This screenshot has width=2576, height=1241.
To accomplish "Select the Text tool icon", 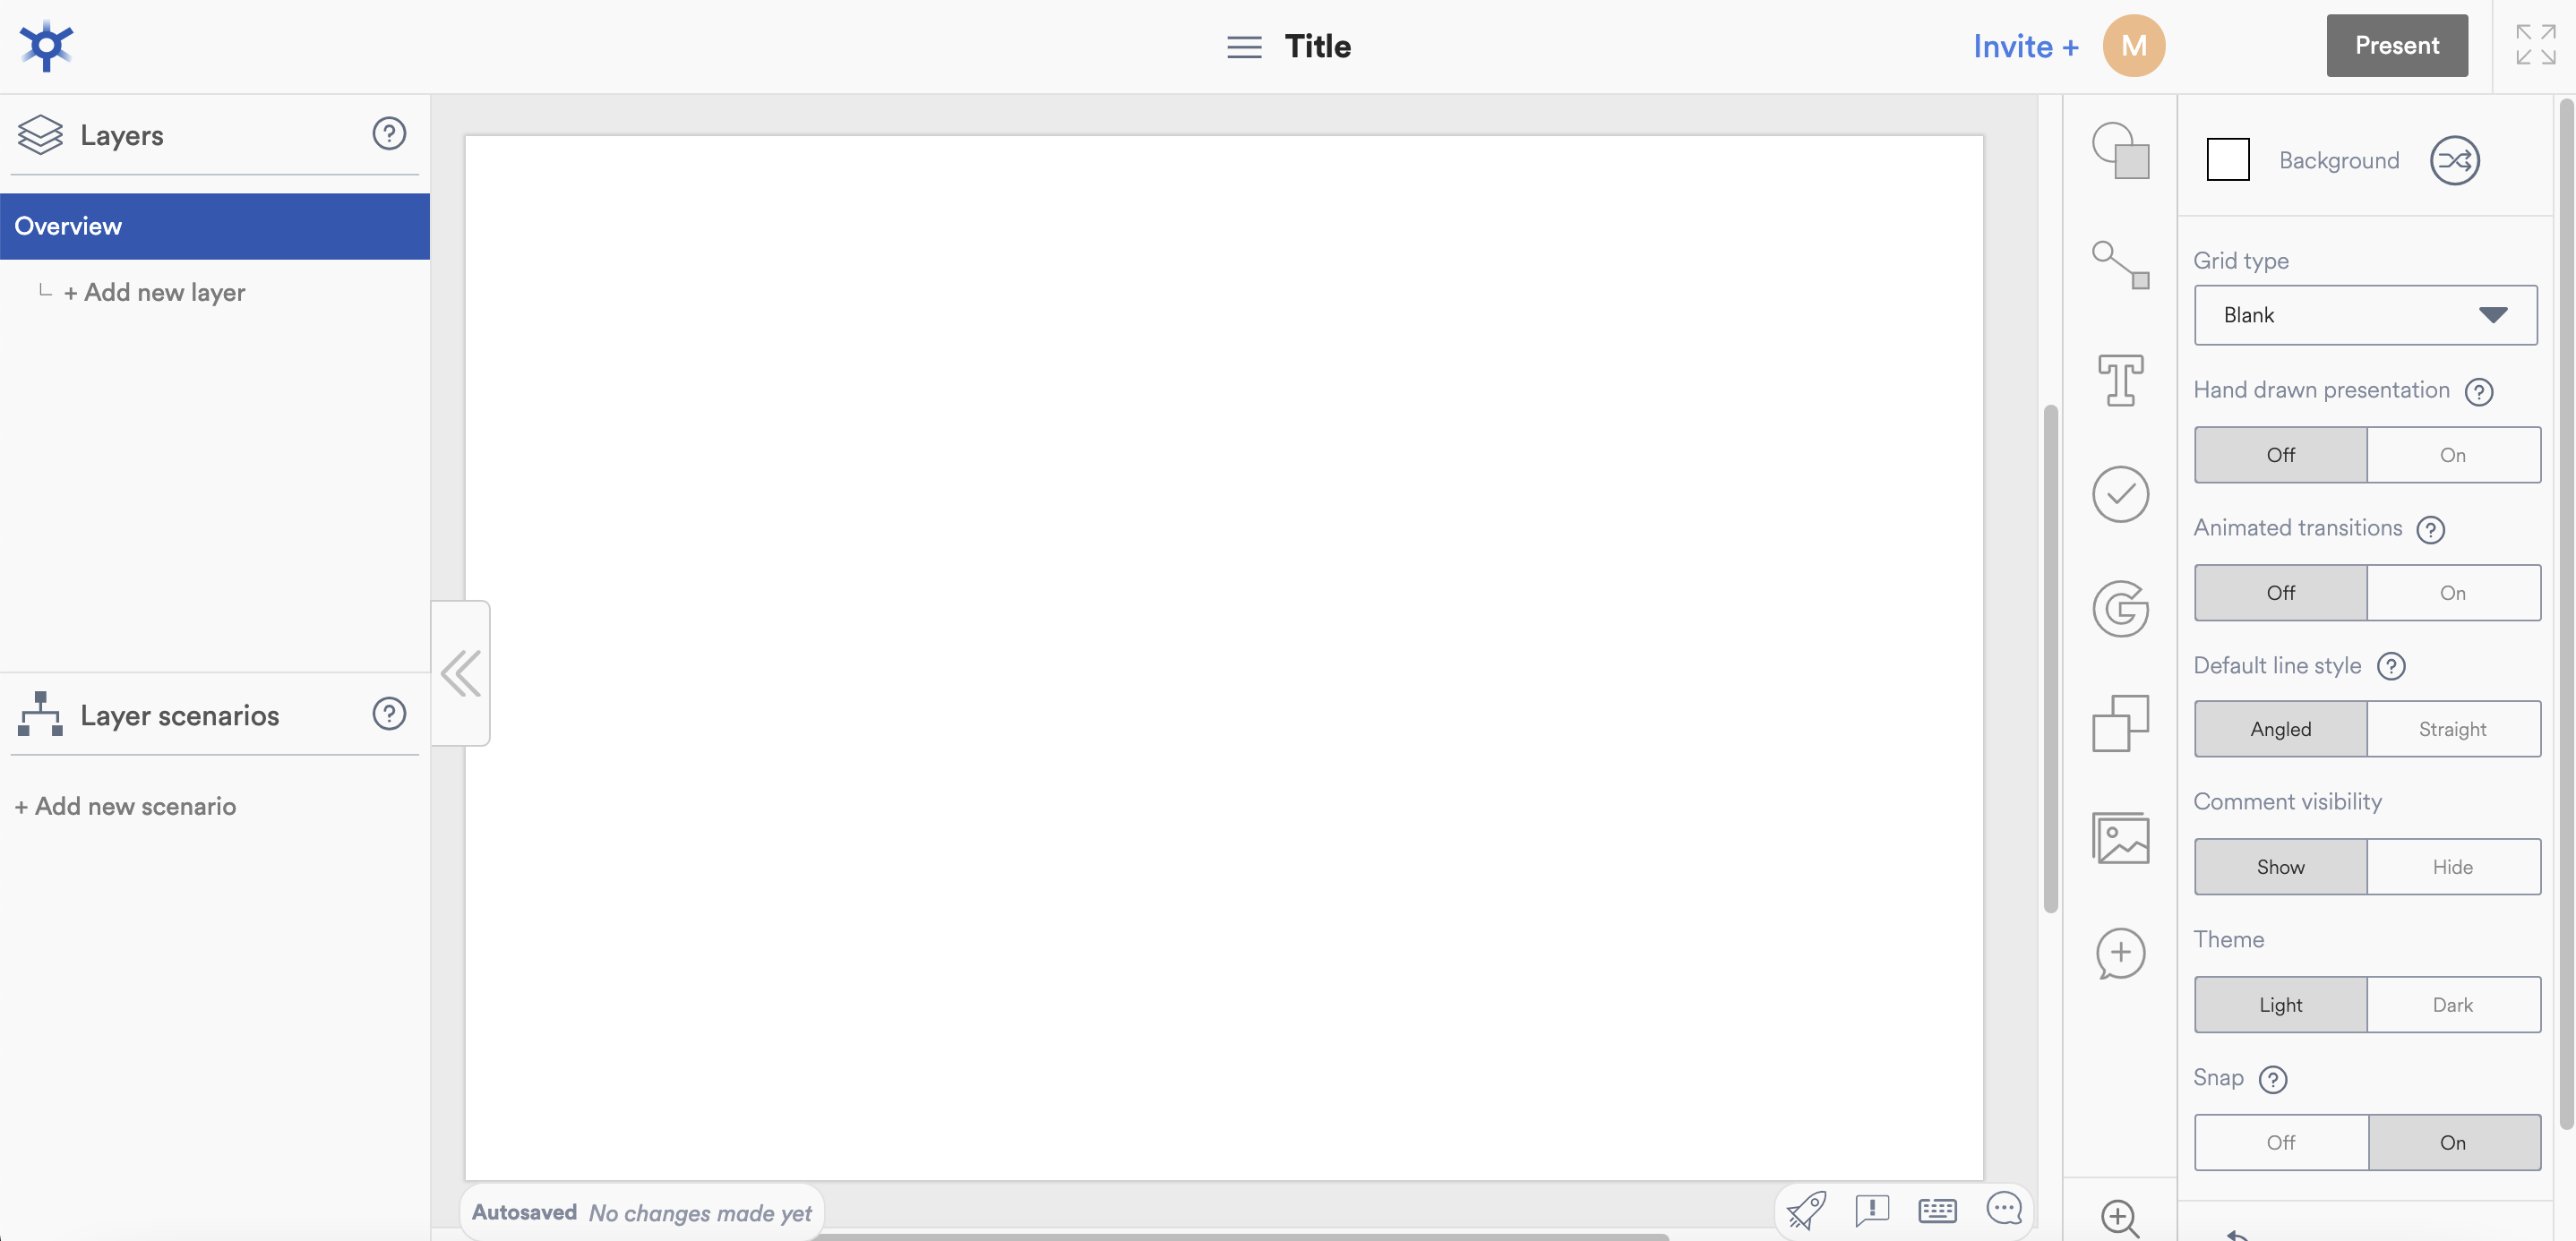I will tap(2120, 380).
